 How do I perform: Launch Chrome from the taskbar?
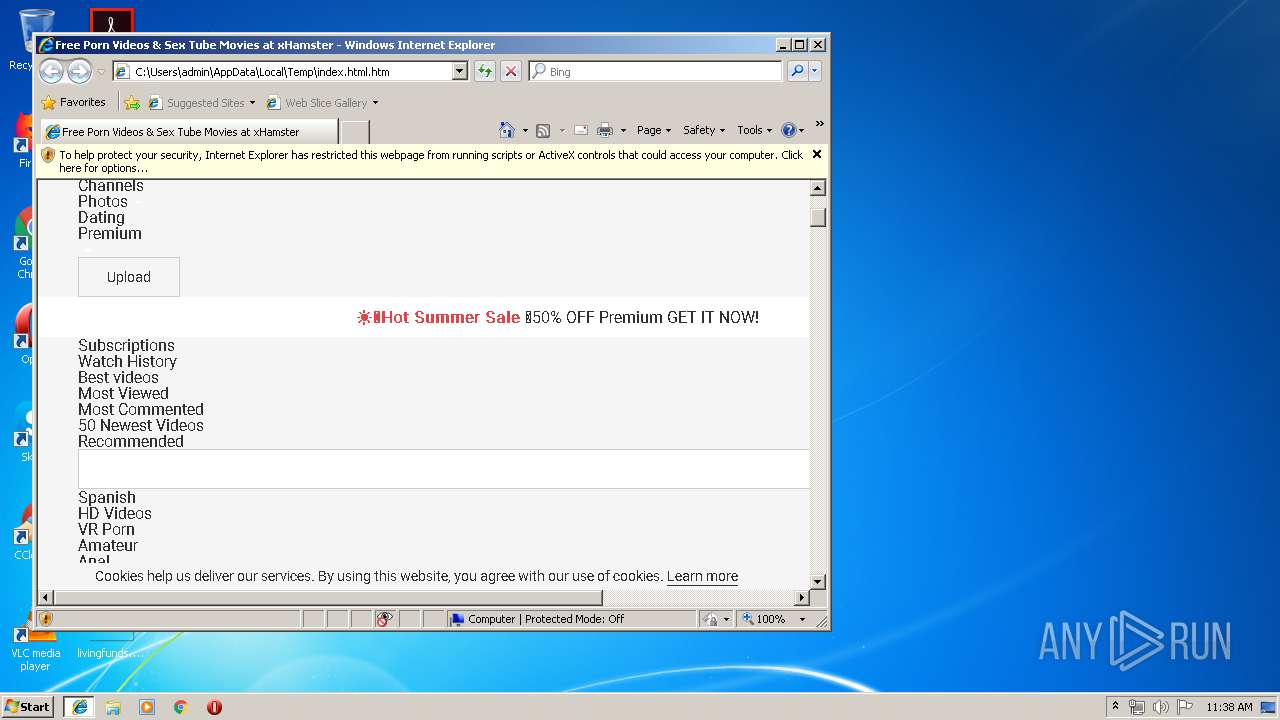tap(181, 707)
